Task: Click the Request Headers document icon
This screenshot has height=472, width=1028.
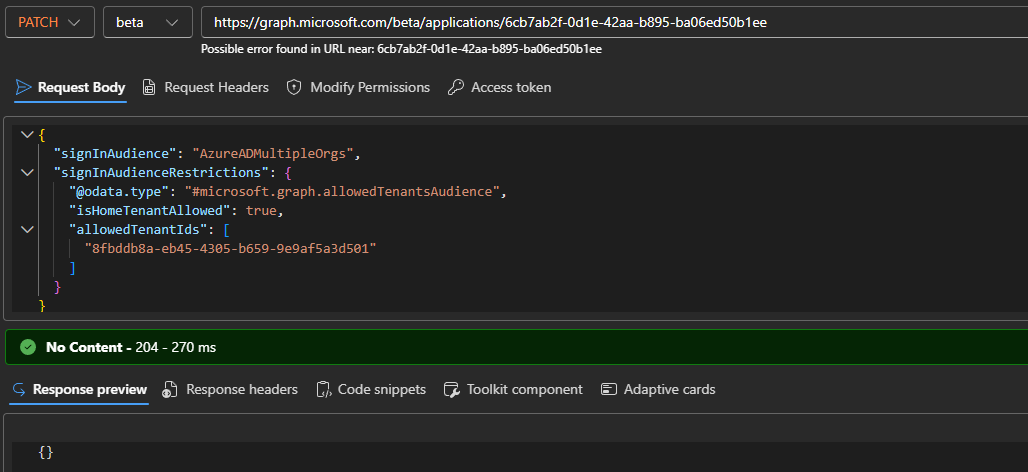Action: pyautogui.click(x=149, y=87)
